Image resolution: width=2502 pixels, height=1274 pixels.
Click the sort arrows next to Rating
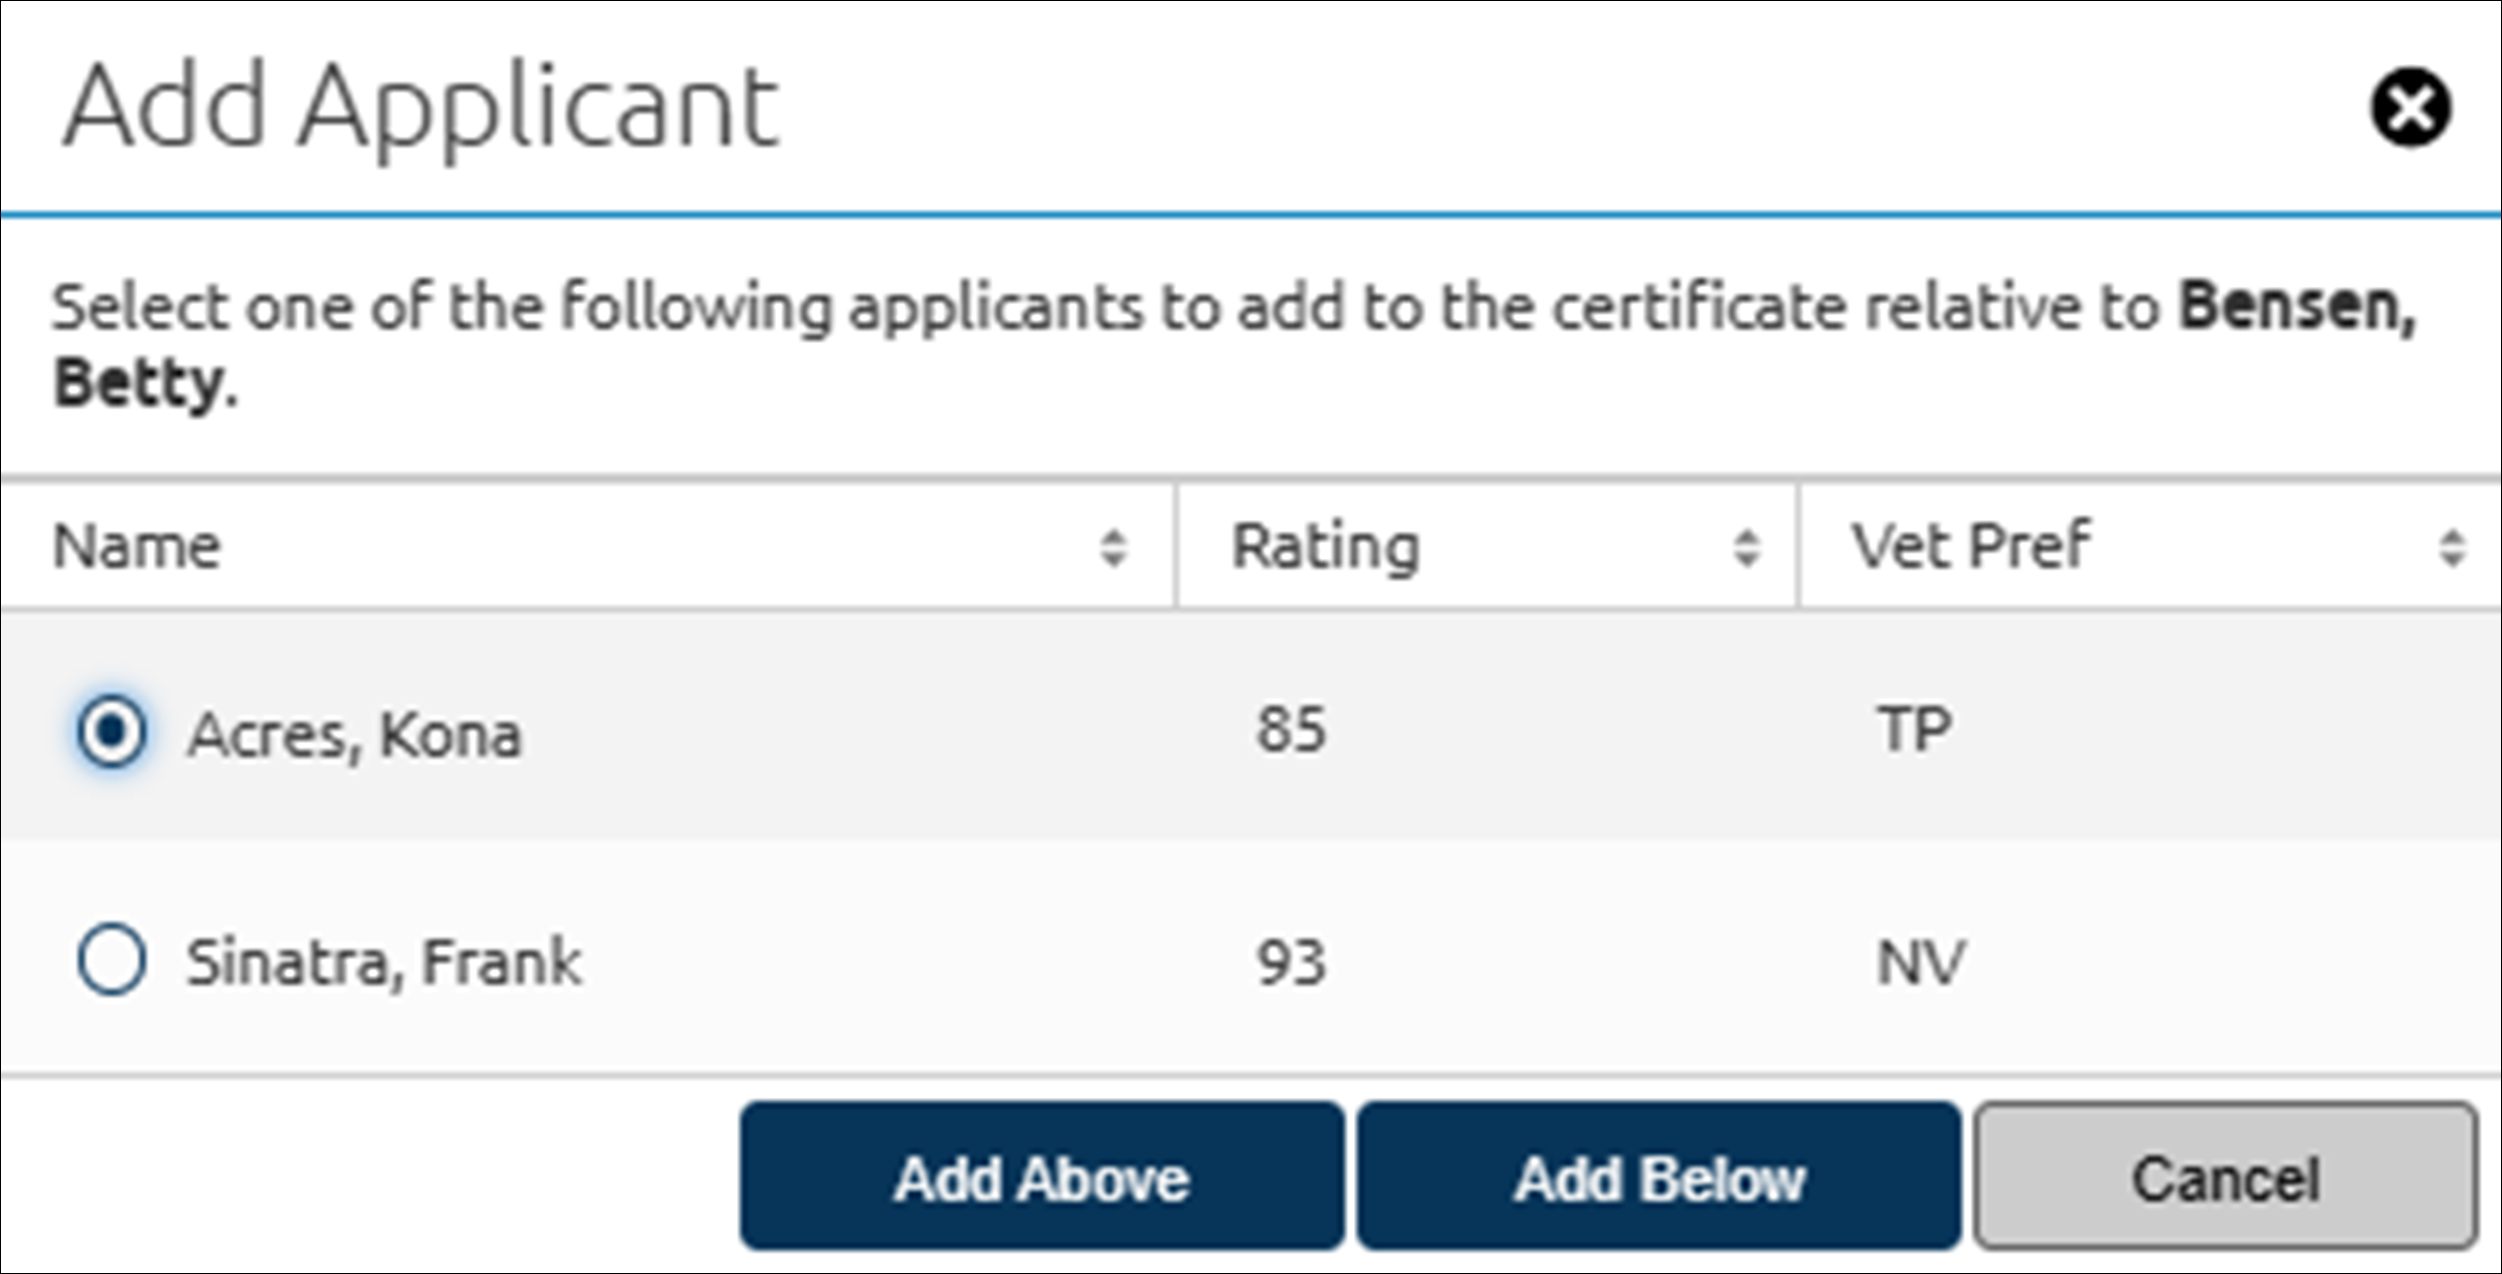pyautogui.click(x=1745, y=544)
